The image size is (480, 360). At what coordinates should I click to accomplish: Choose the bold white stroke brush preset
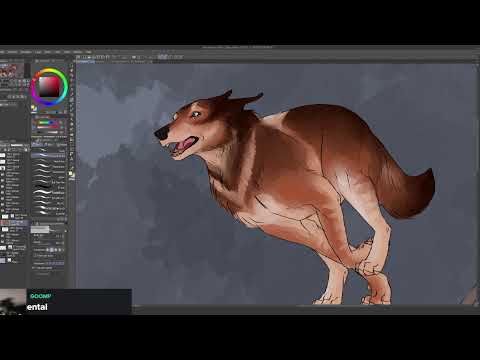pyautogui.click(x=42, y=192)
